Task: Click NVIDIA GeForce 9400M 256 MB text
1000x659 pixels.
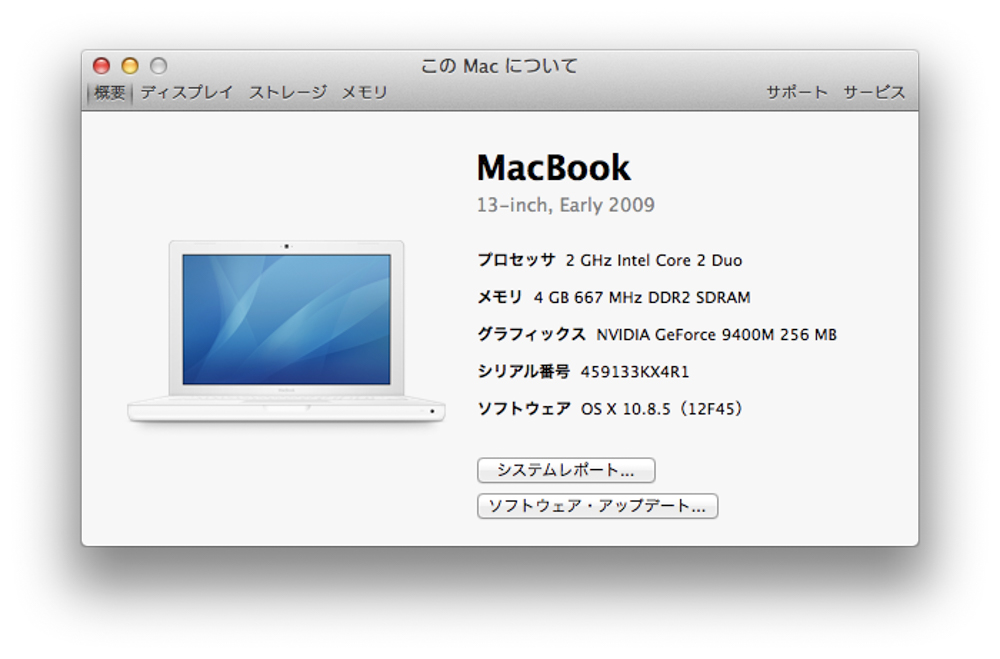Action: click(716, 334)
